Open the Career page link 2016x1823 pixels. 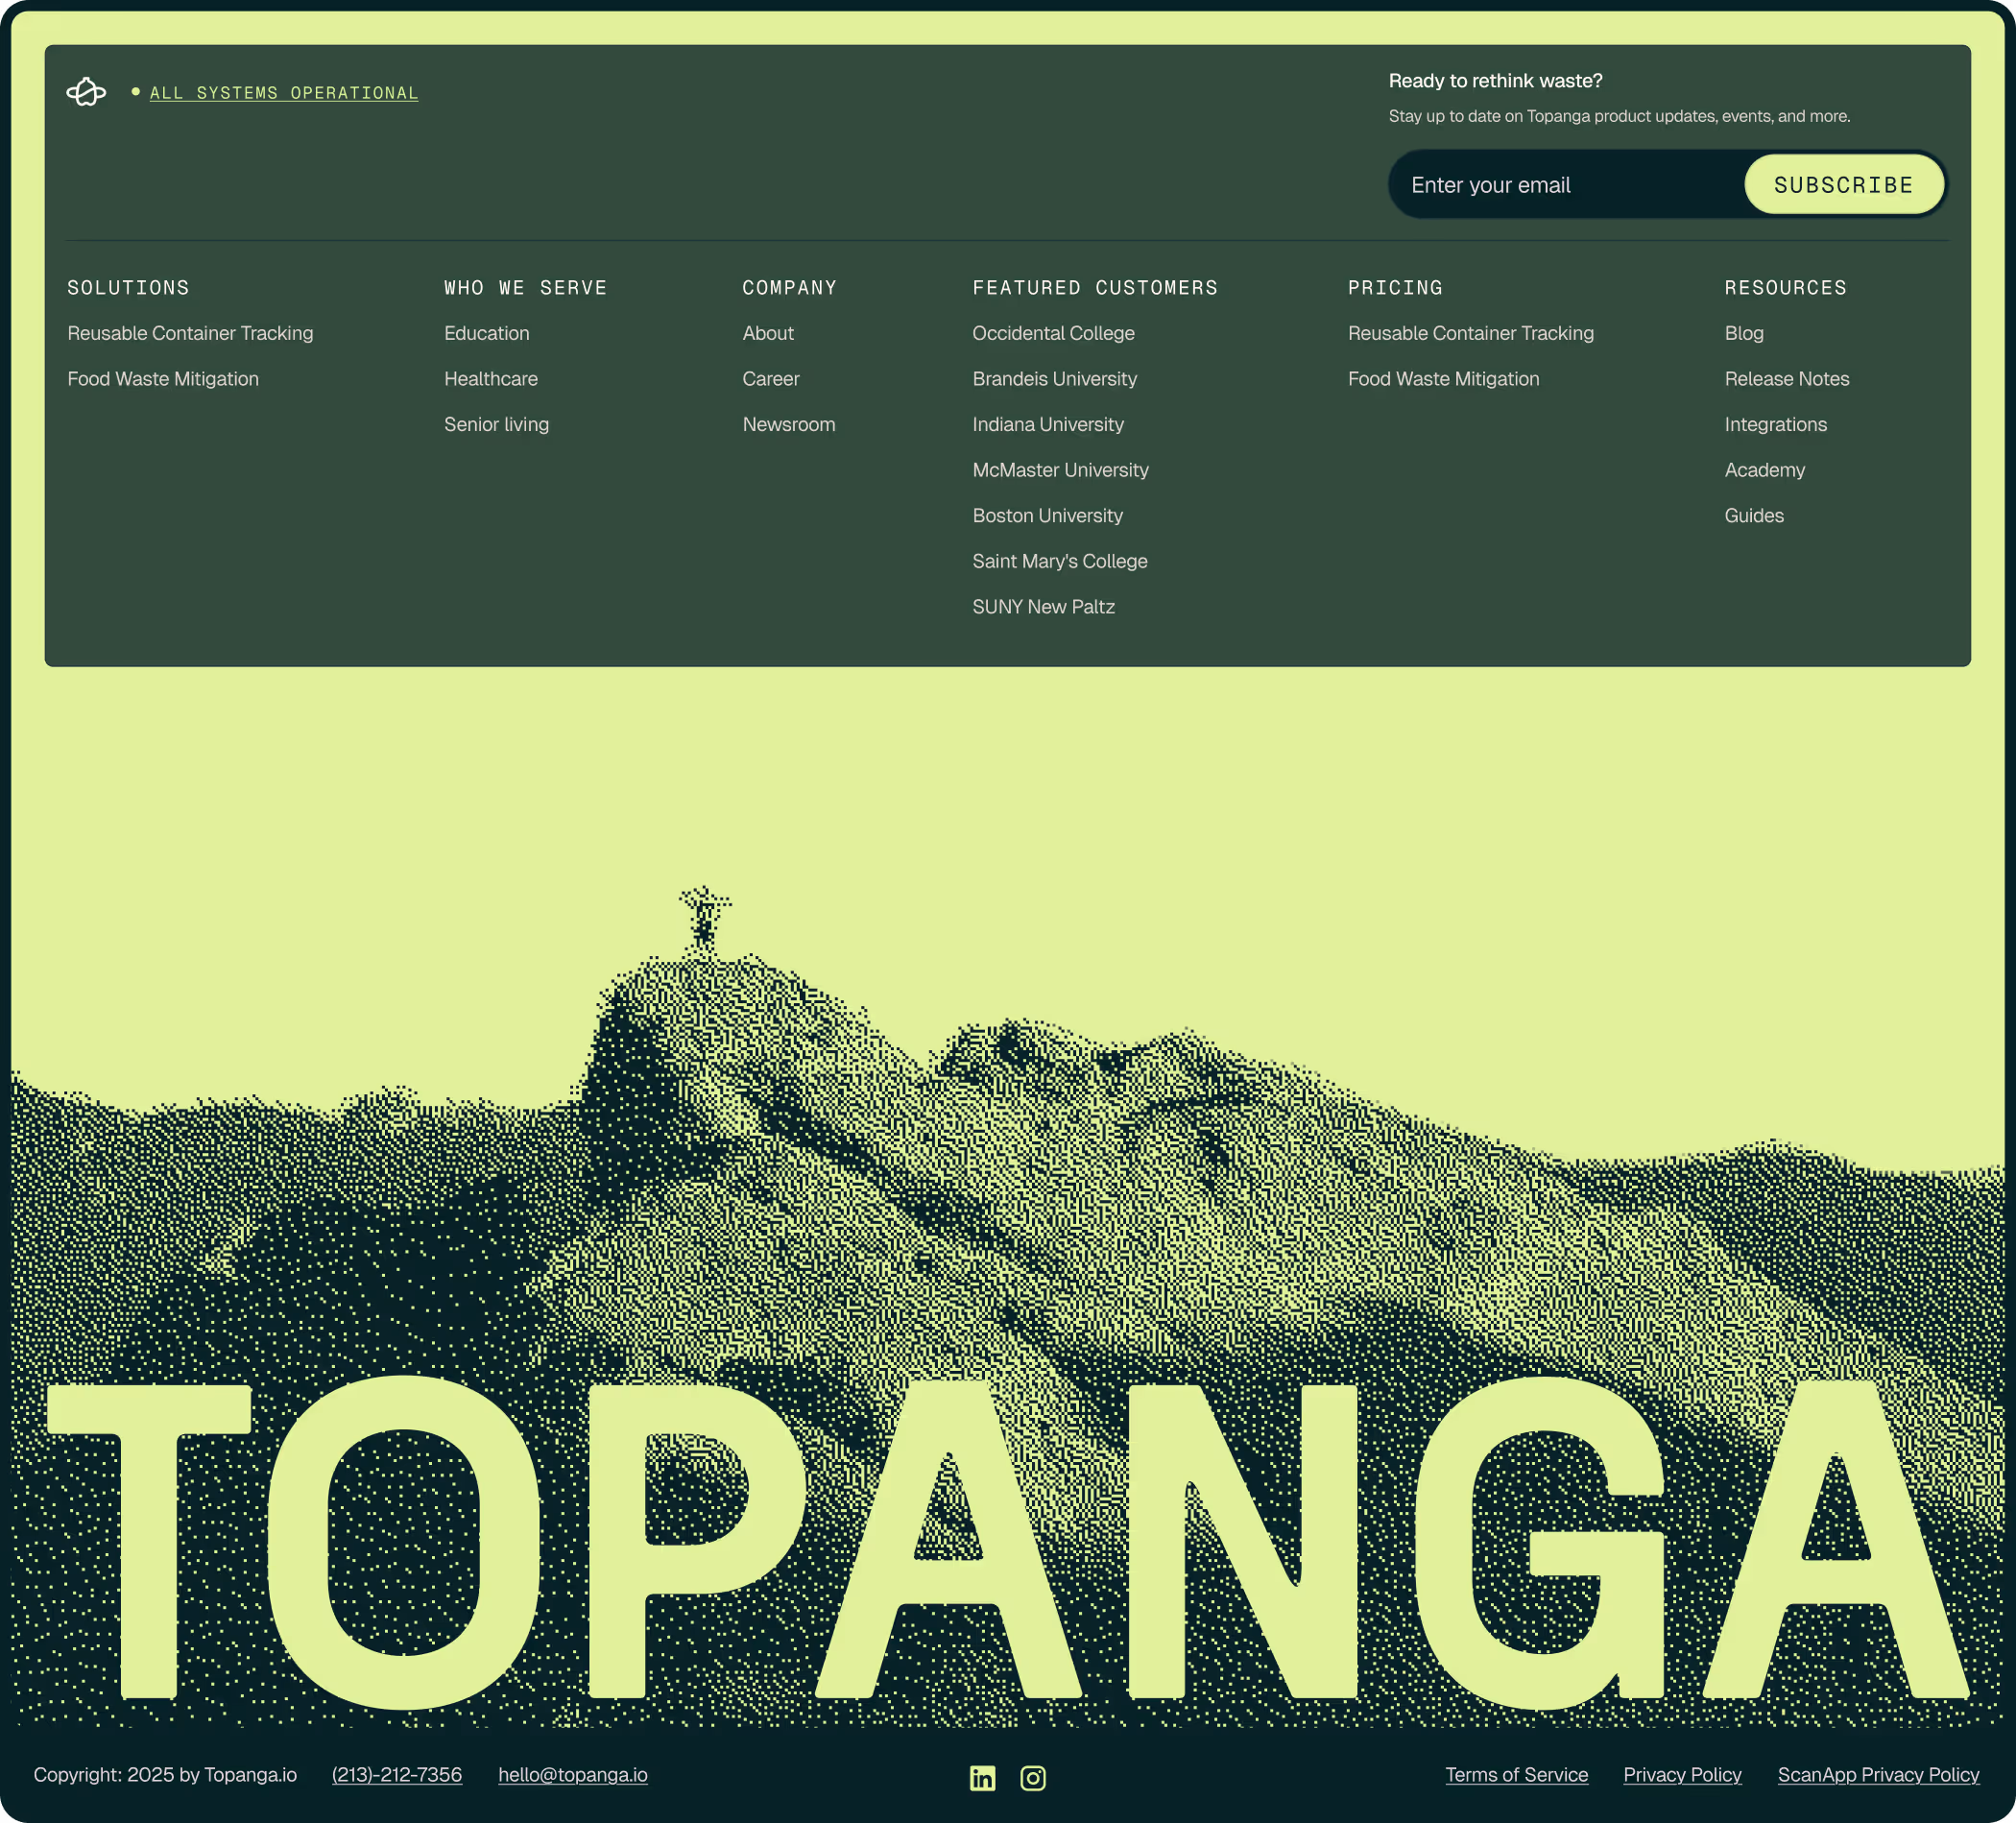pyautogui.click(x=770, y=379)
